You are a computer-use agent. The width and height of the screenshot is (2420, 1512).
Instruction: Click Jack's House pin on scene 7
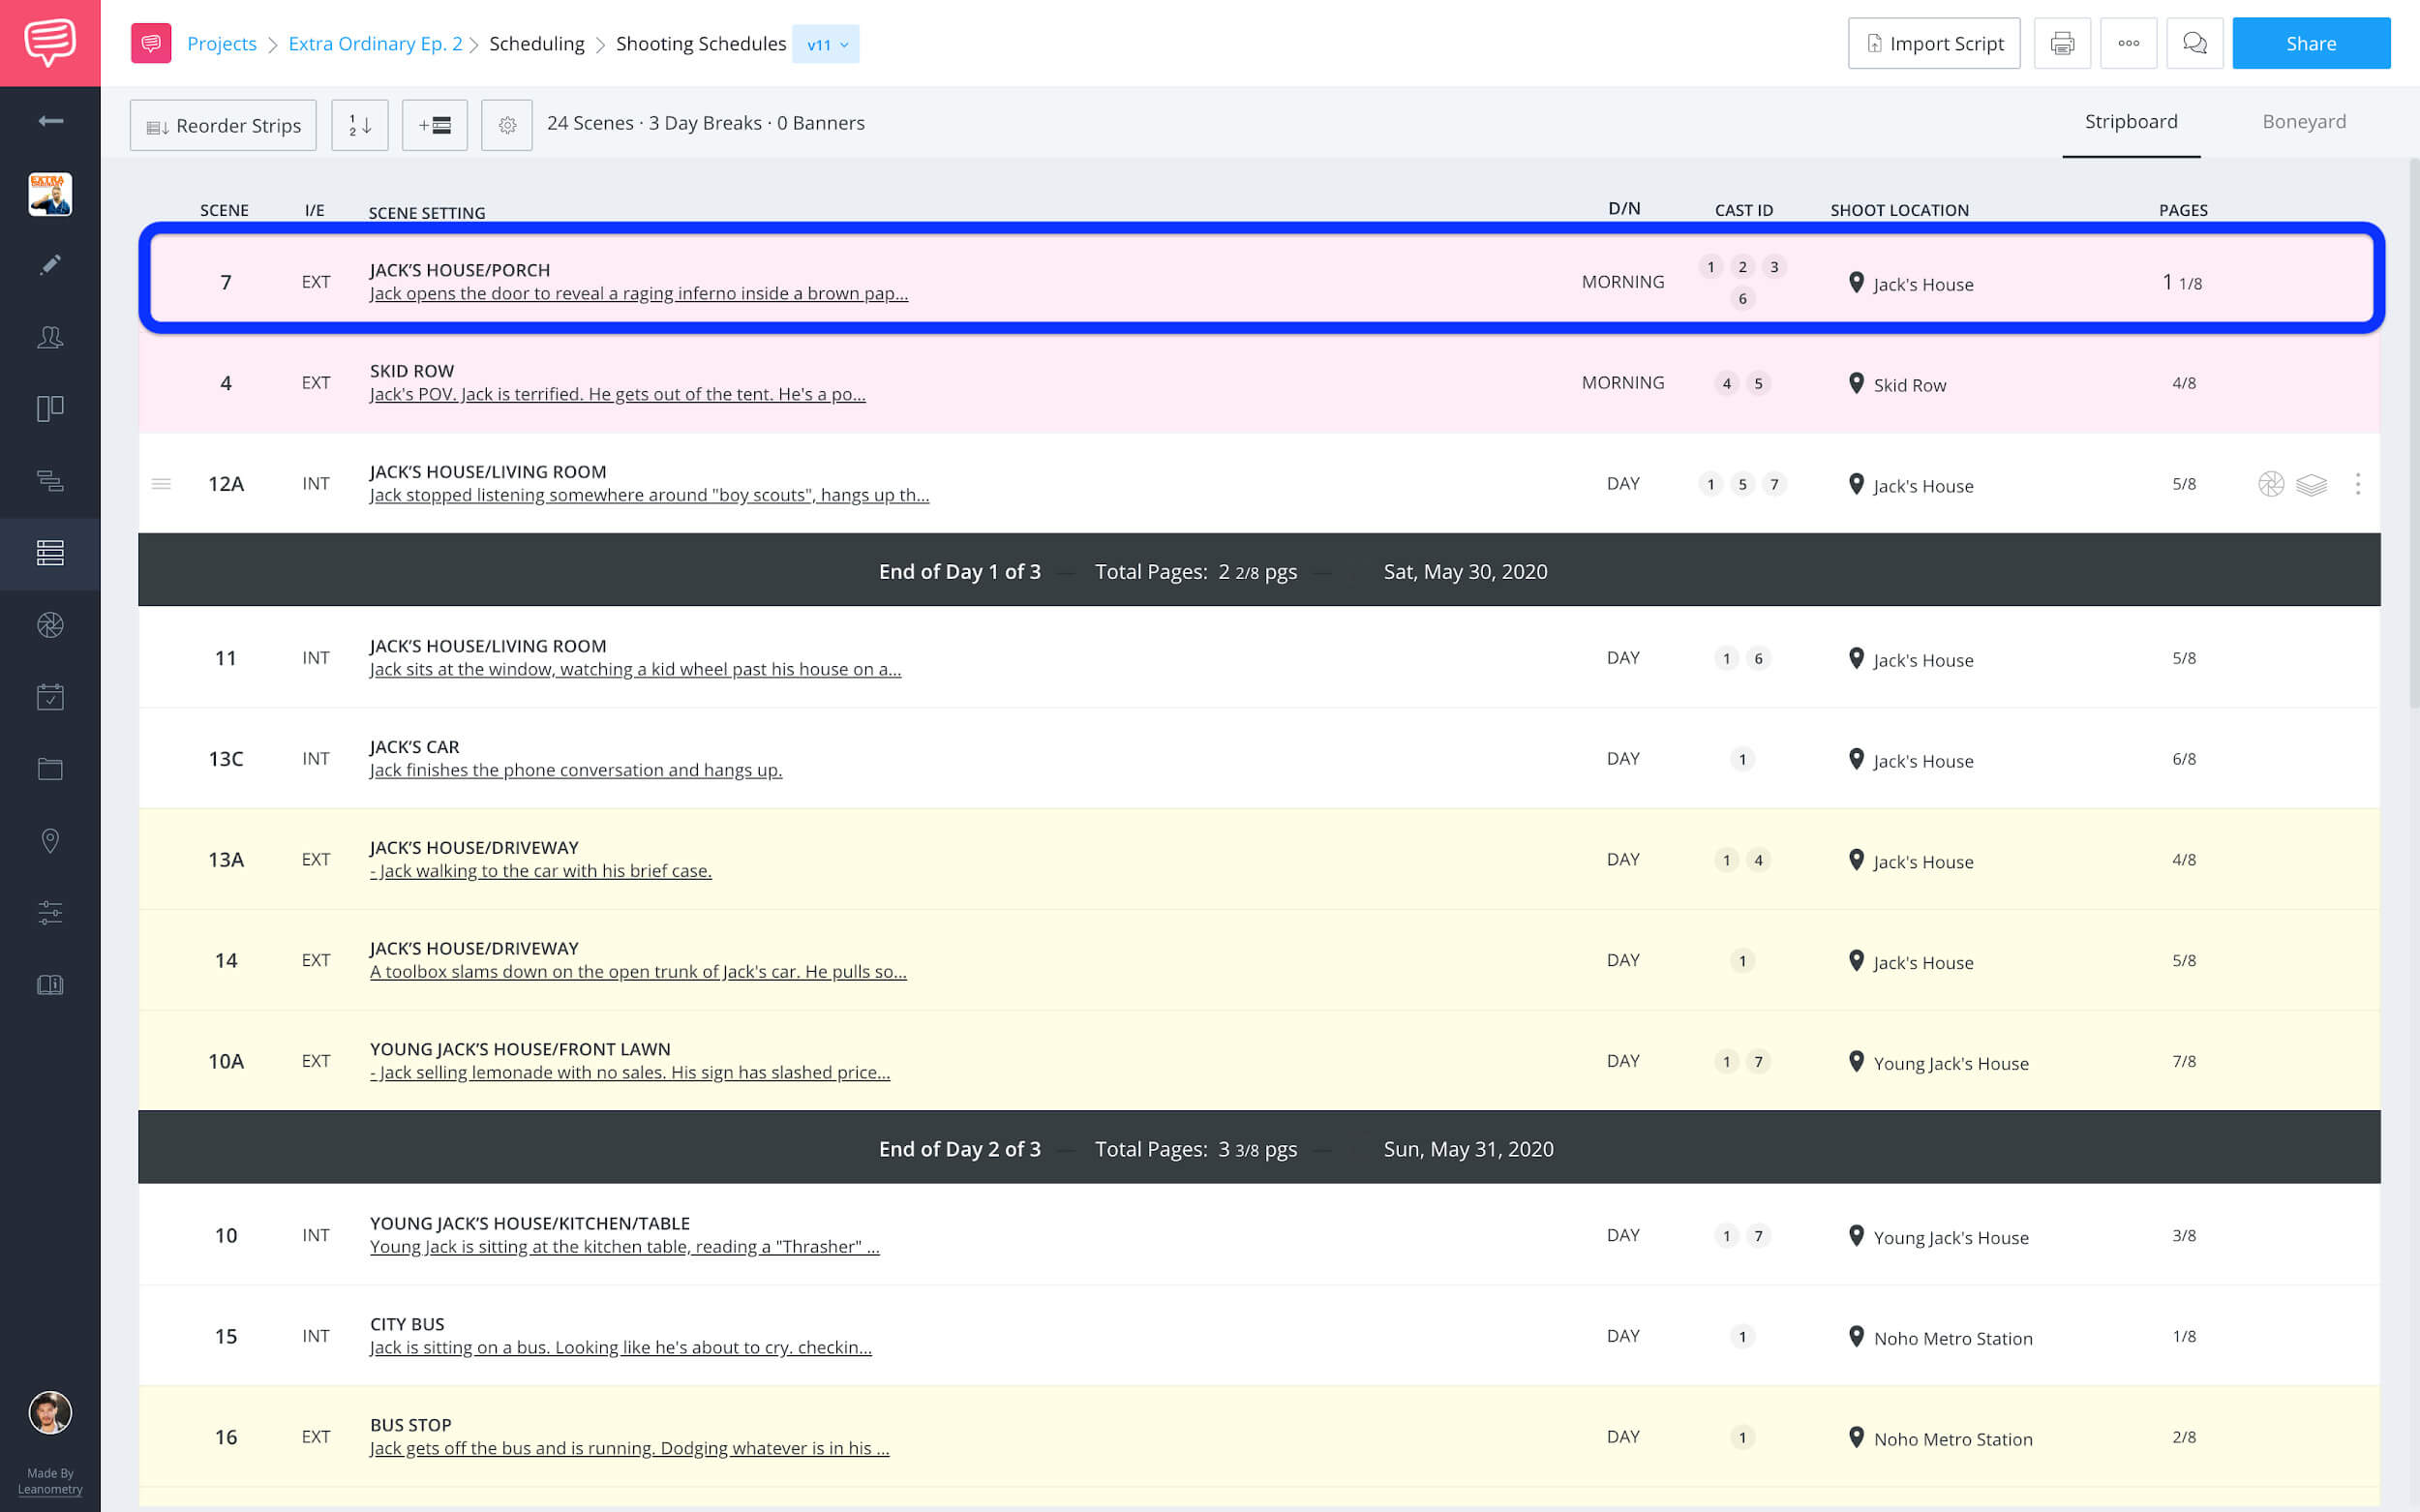click(1856, 283)
